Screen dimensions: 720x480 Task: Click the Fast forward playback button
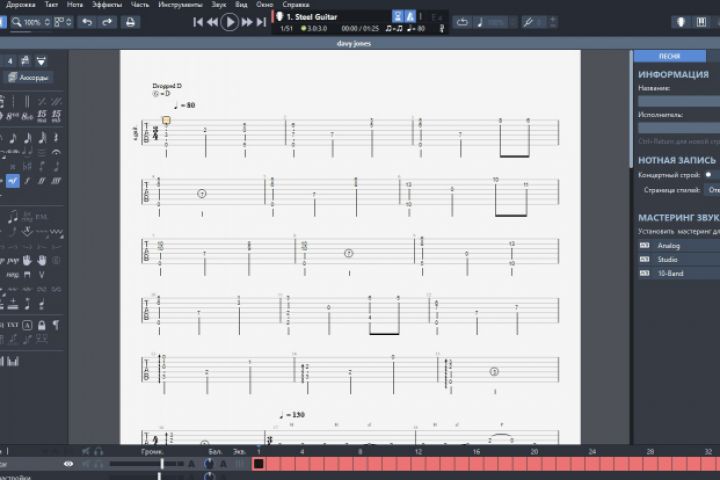[247, 22]
